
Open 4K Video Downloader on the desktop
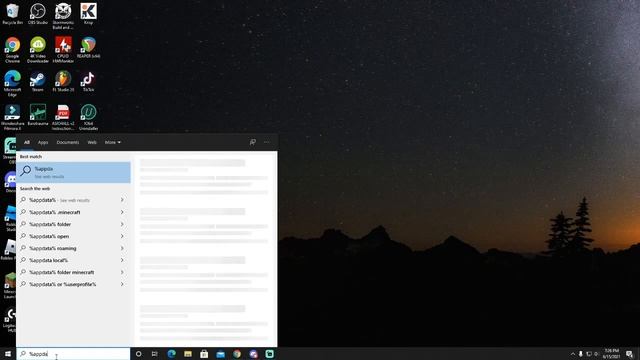[x=38, y=50]
